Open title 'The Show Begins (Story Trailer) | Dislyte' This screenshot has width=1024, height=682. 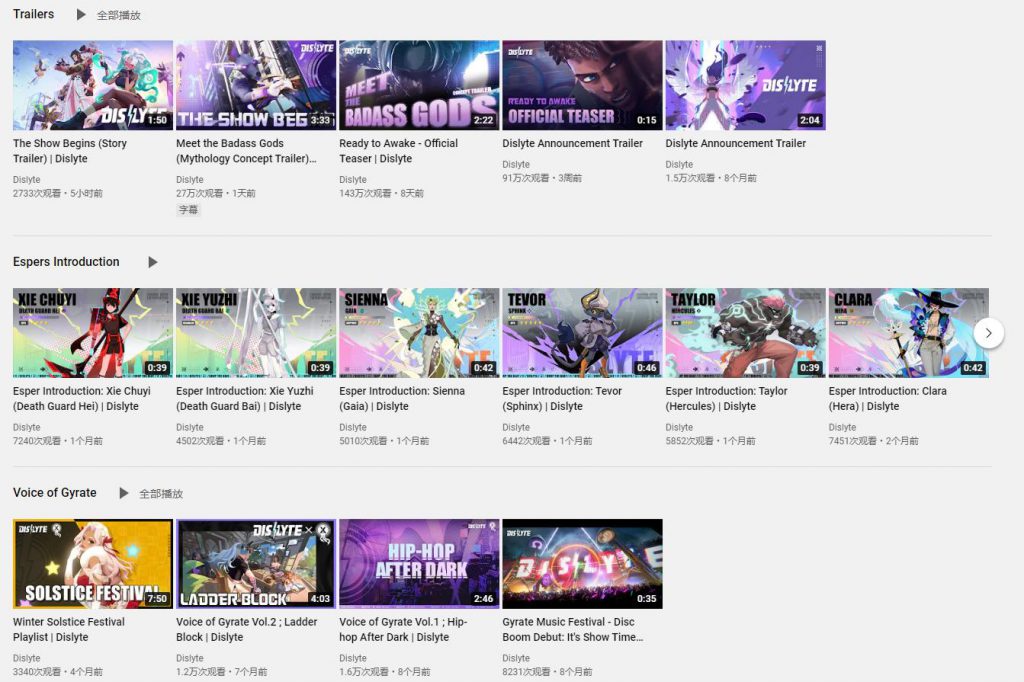pos(70,151)
